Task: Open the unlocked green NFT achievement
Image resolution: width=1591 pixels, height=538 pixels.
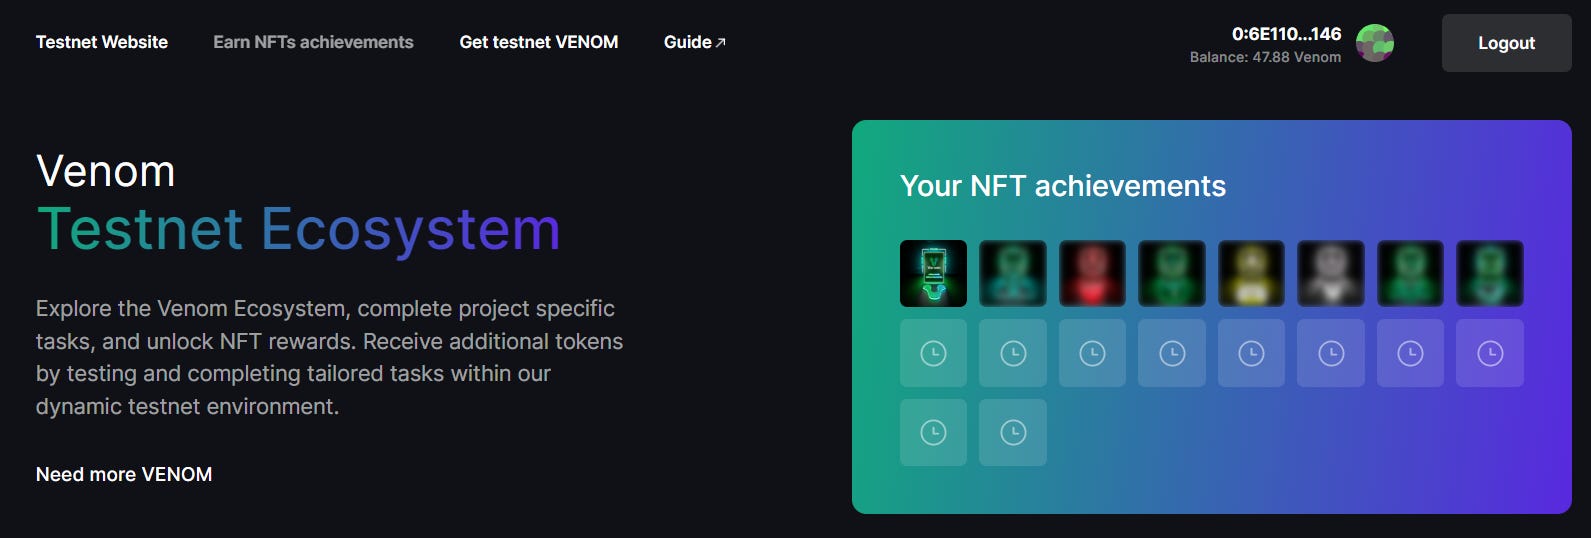Action: (x=933, y=273)
